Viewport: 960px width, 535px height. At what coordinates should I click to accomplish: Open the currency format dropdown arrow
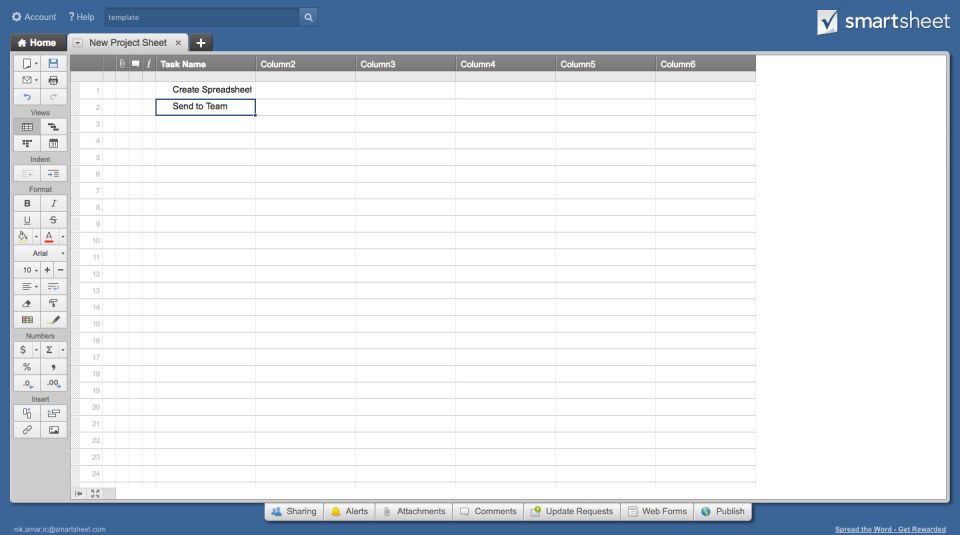[36, 350]
